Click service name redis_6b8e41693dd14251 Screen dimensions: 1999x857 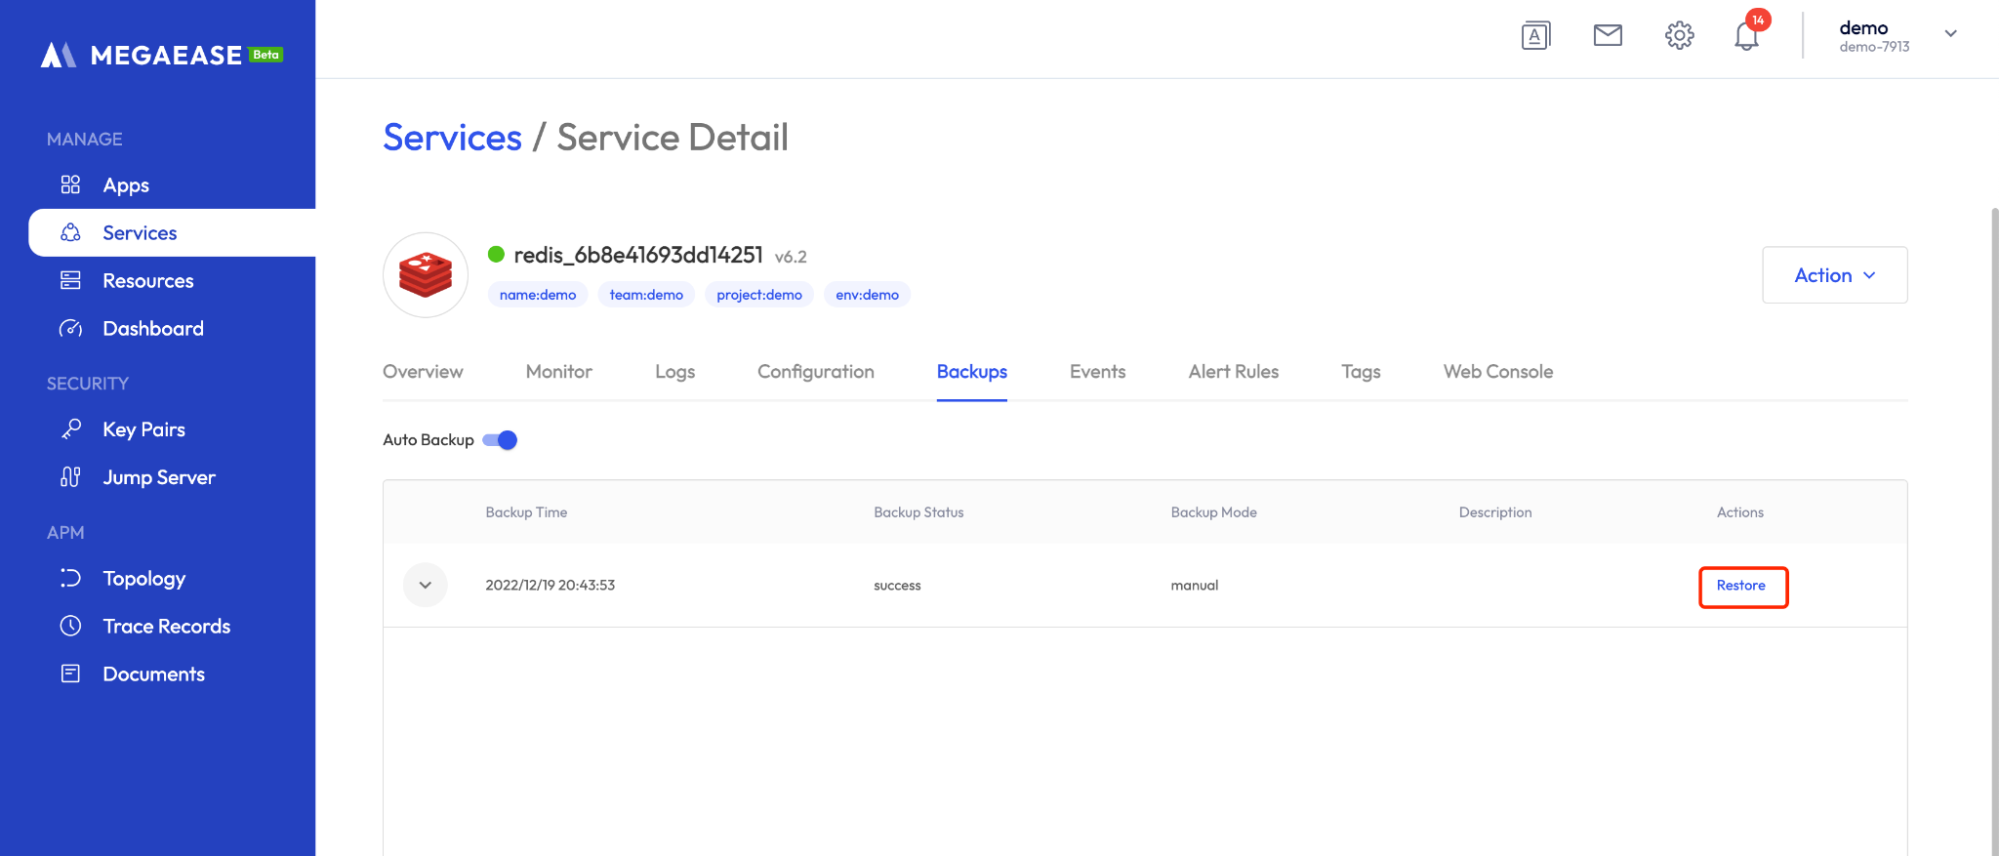tap(638, 255)
